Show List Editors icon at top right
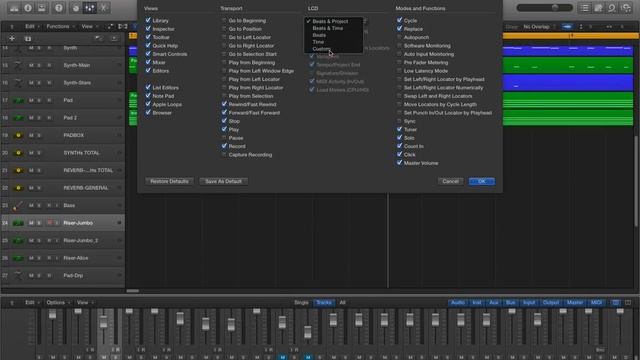Screen dimensions: 640x360 (x=584, y=8)
